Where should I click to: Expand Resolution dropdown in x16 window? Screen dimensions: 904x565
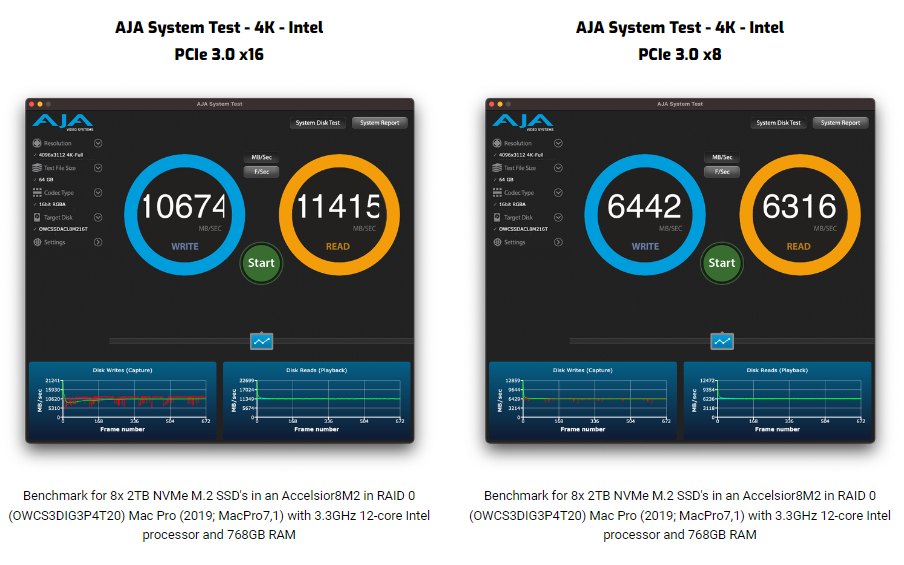pyautogui.click(x=98, y=143)
